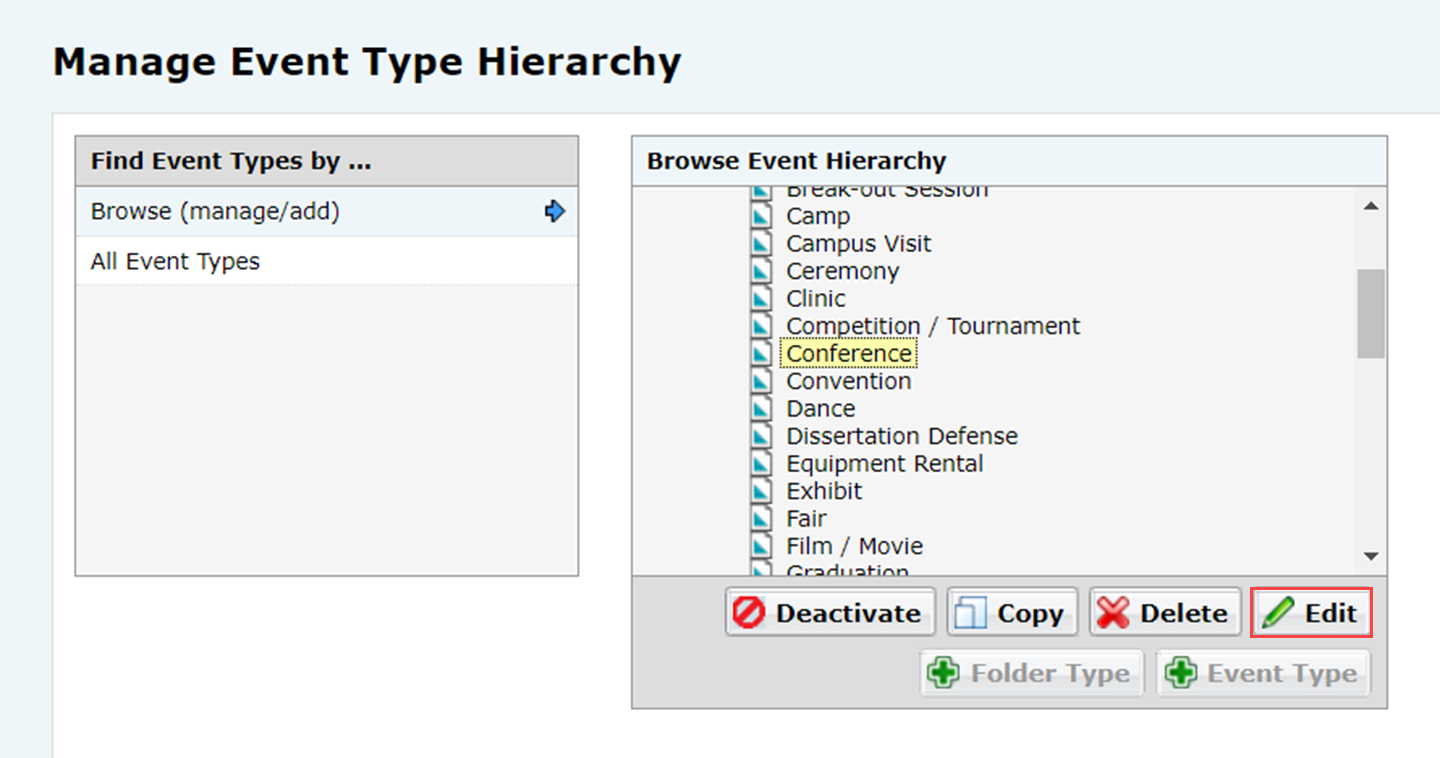This screenshot has height=758, width=1440.
Task: Edit the selected event type
Action: tap(1310, 613)
